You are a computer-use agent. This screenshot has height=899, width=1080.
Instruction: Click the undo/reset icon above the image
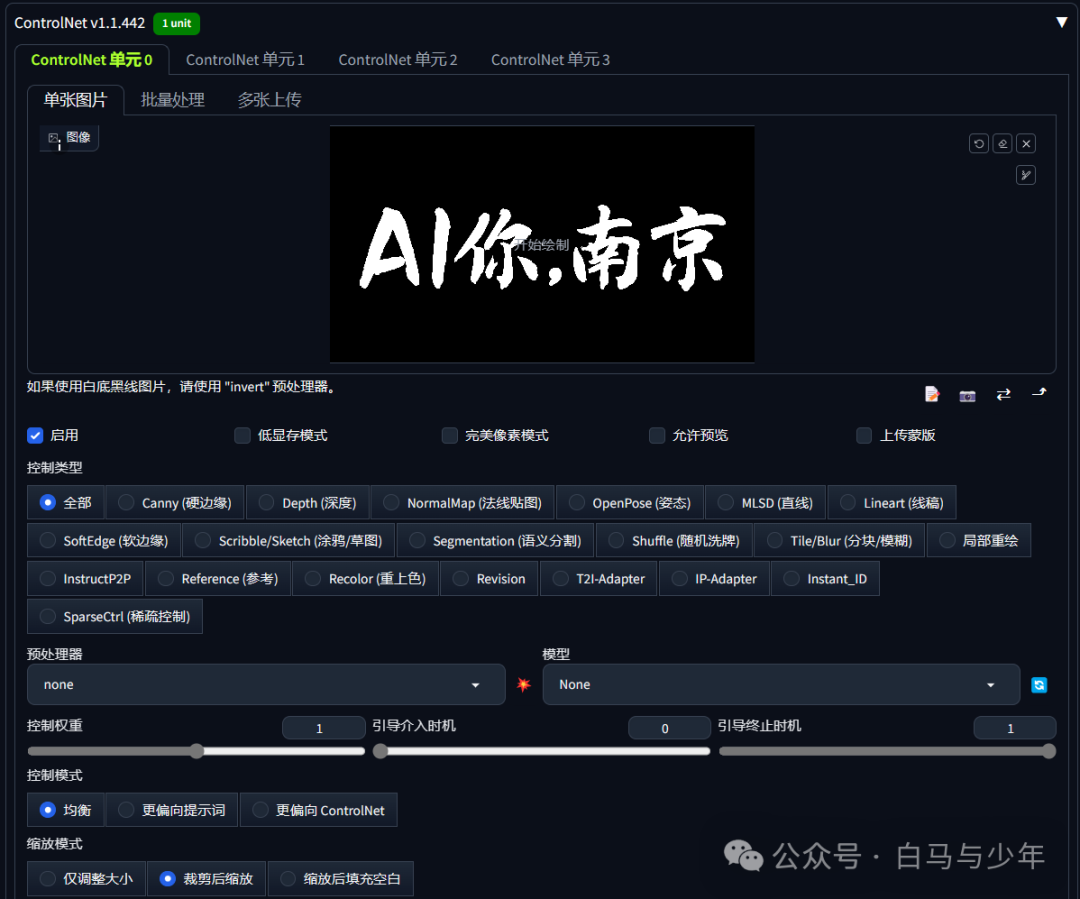[978, 143]
